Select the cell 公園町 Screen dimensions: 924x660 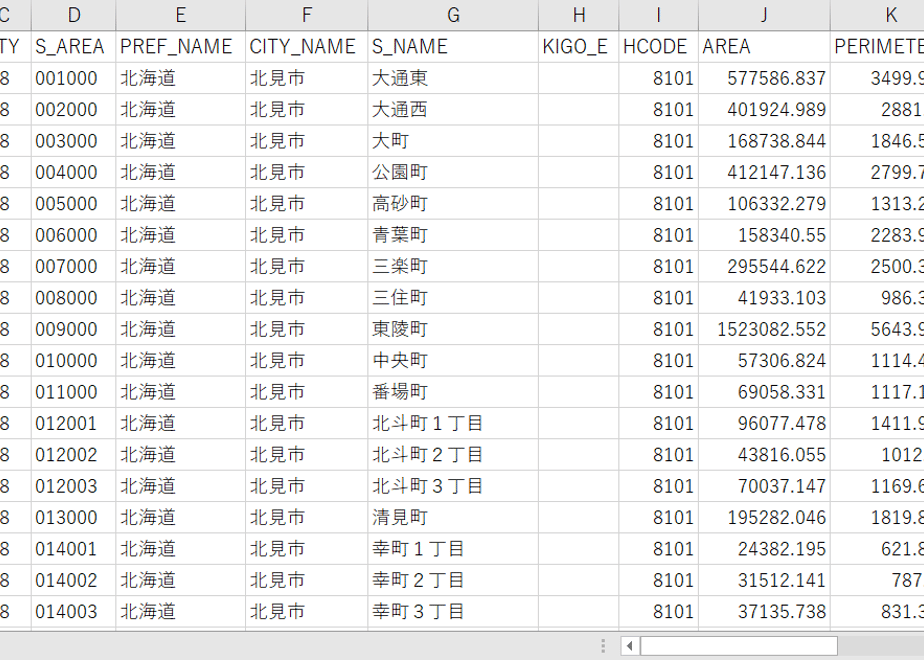[453, 172]
